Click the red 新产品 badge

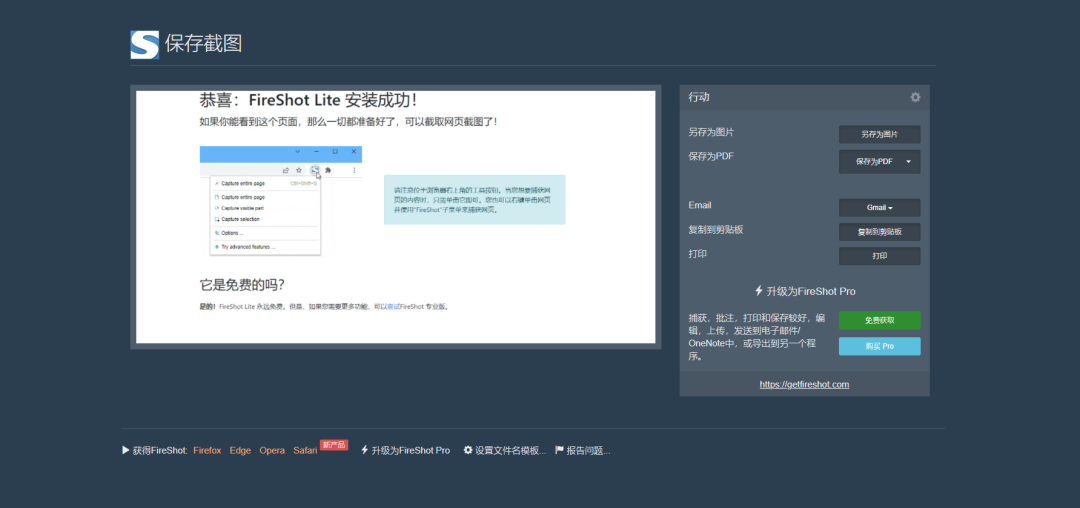334,445
